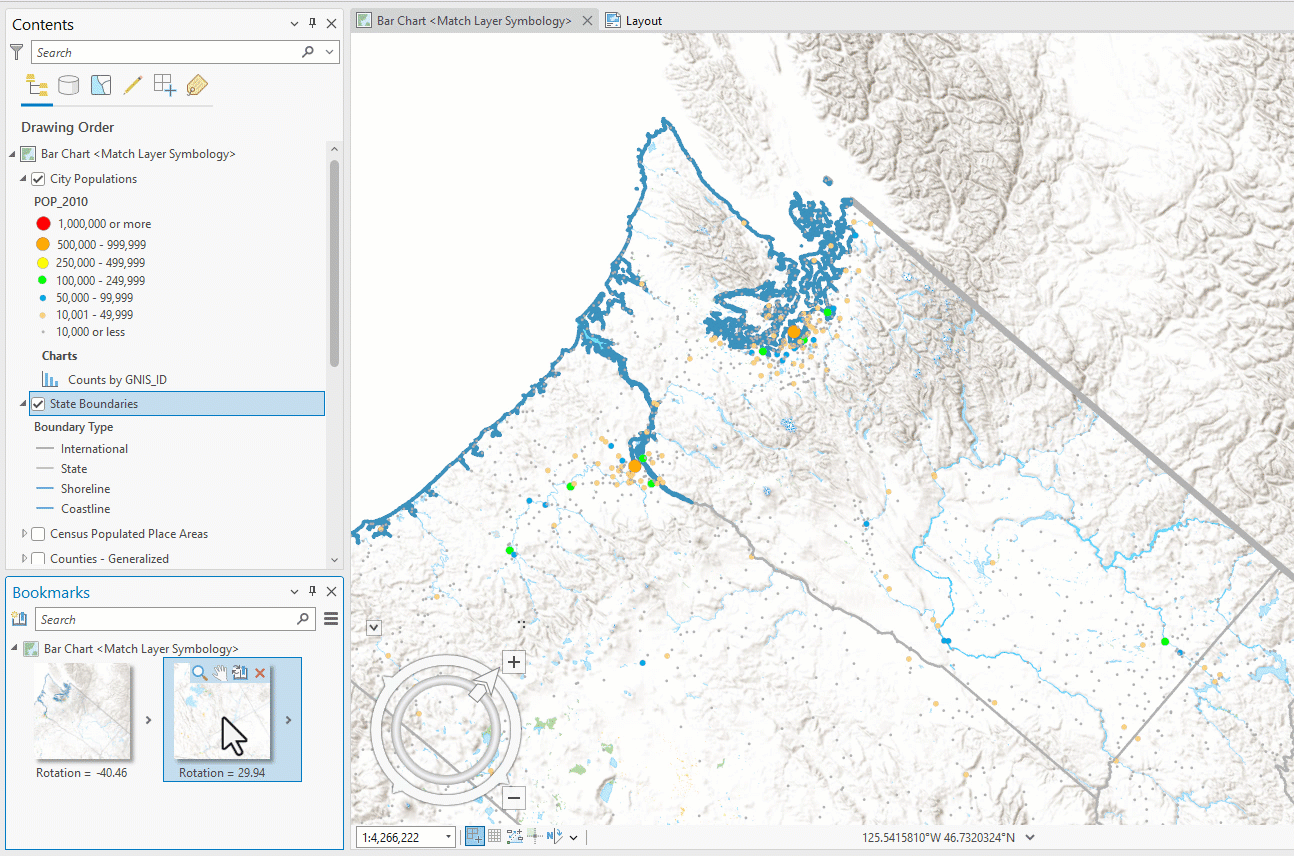Open the Contents panel filter icon

coord(16,51)
